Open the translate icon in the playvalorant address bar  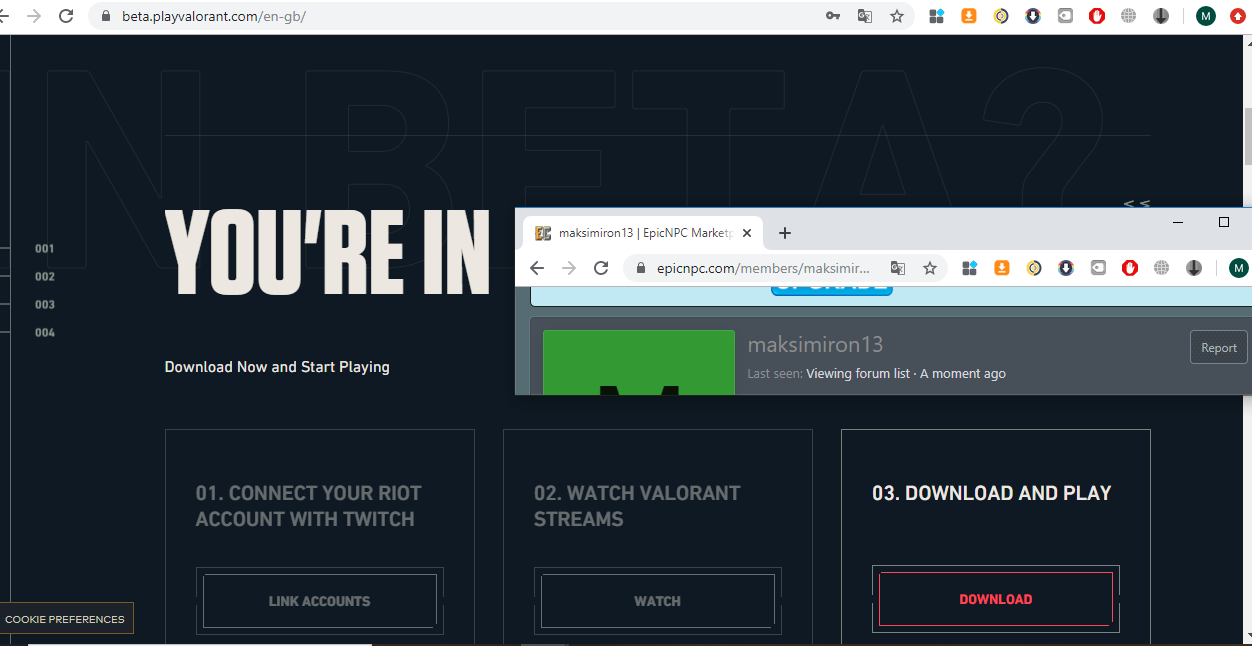tap(865, 16)
